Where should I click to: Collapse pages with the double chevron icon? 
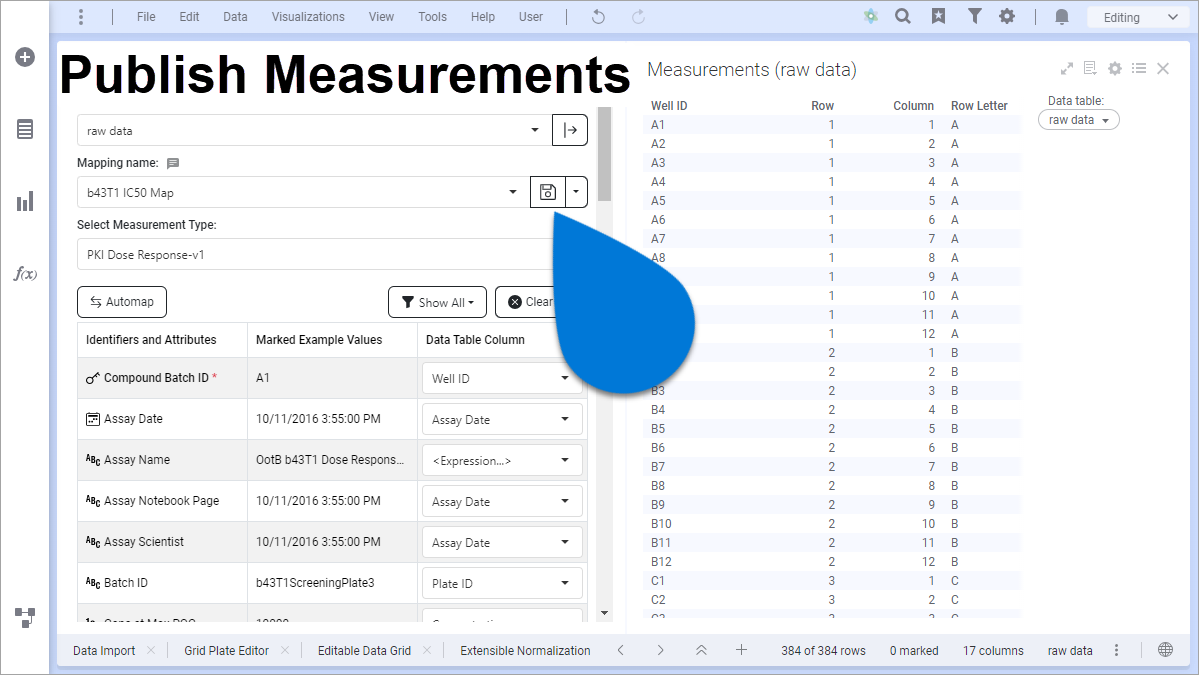tap(701, 650)
